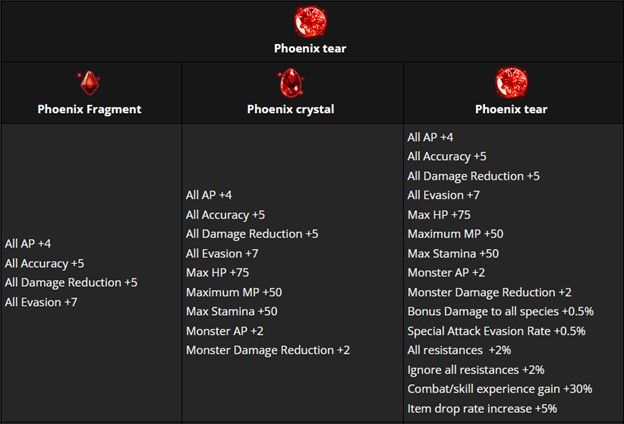This screenshot has height=424, width=624.
Task: Click the Phoenix Fragment gem icon
Action: click(89, 82)
